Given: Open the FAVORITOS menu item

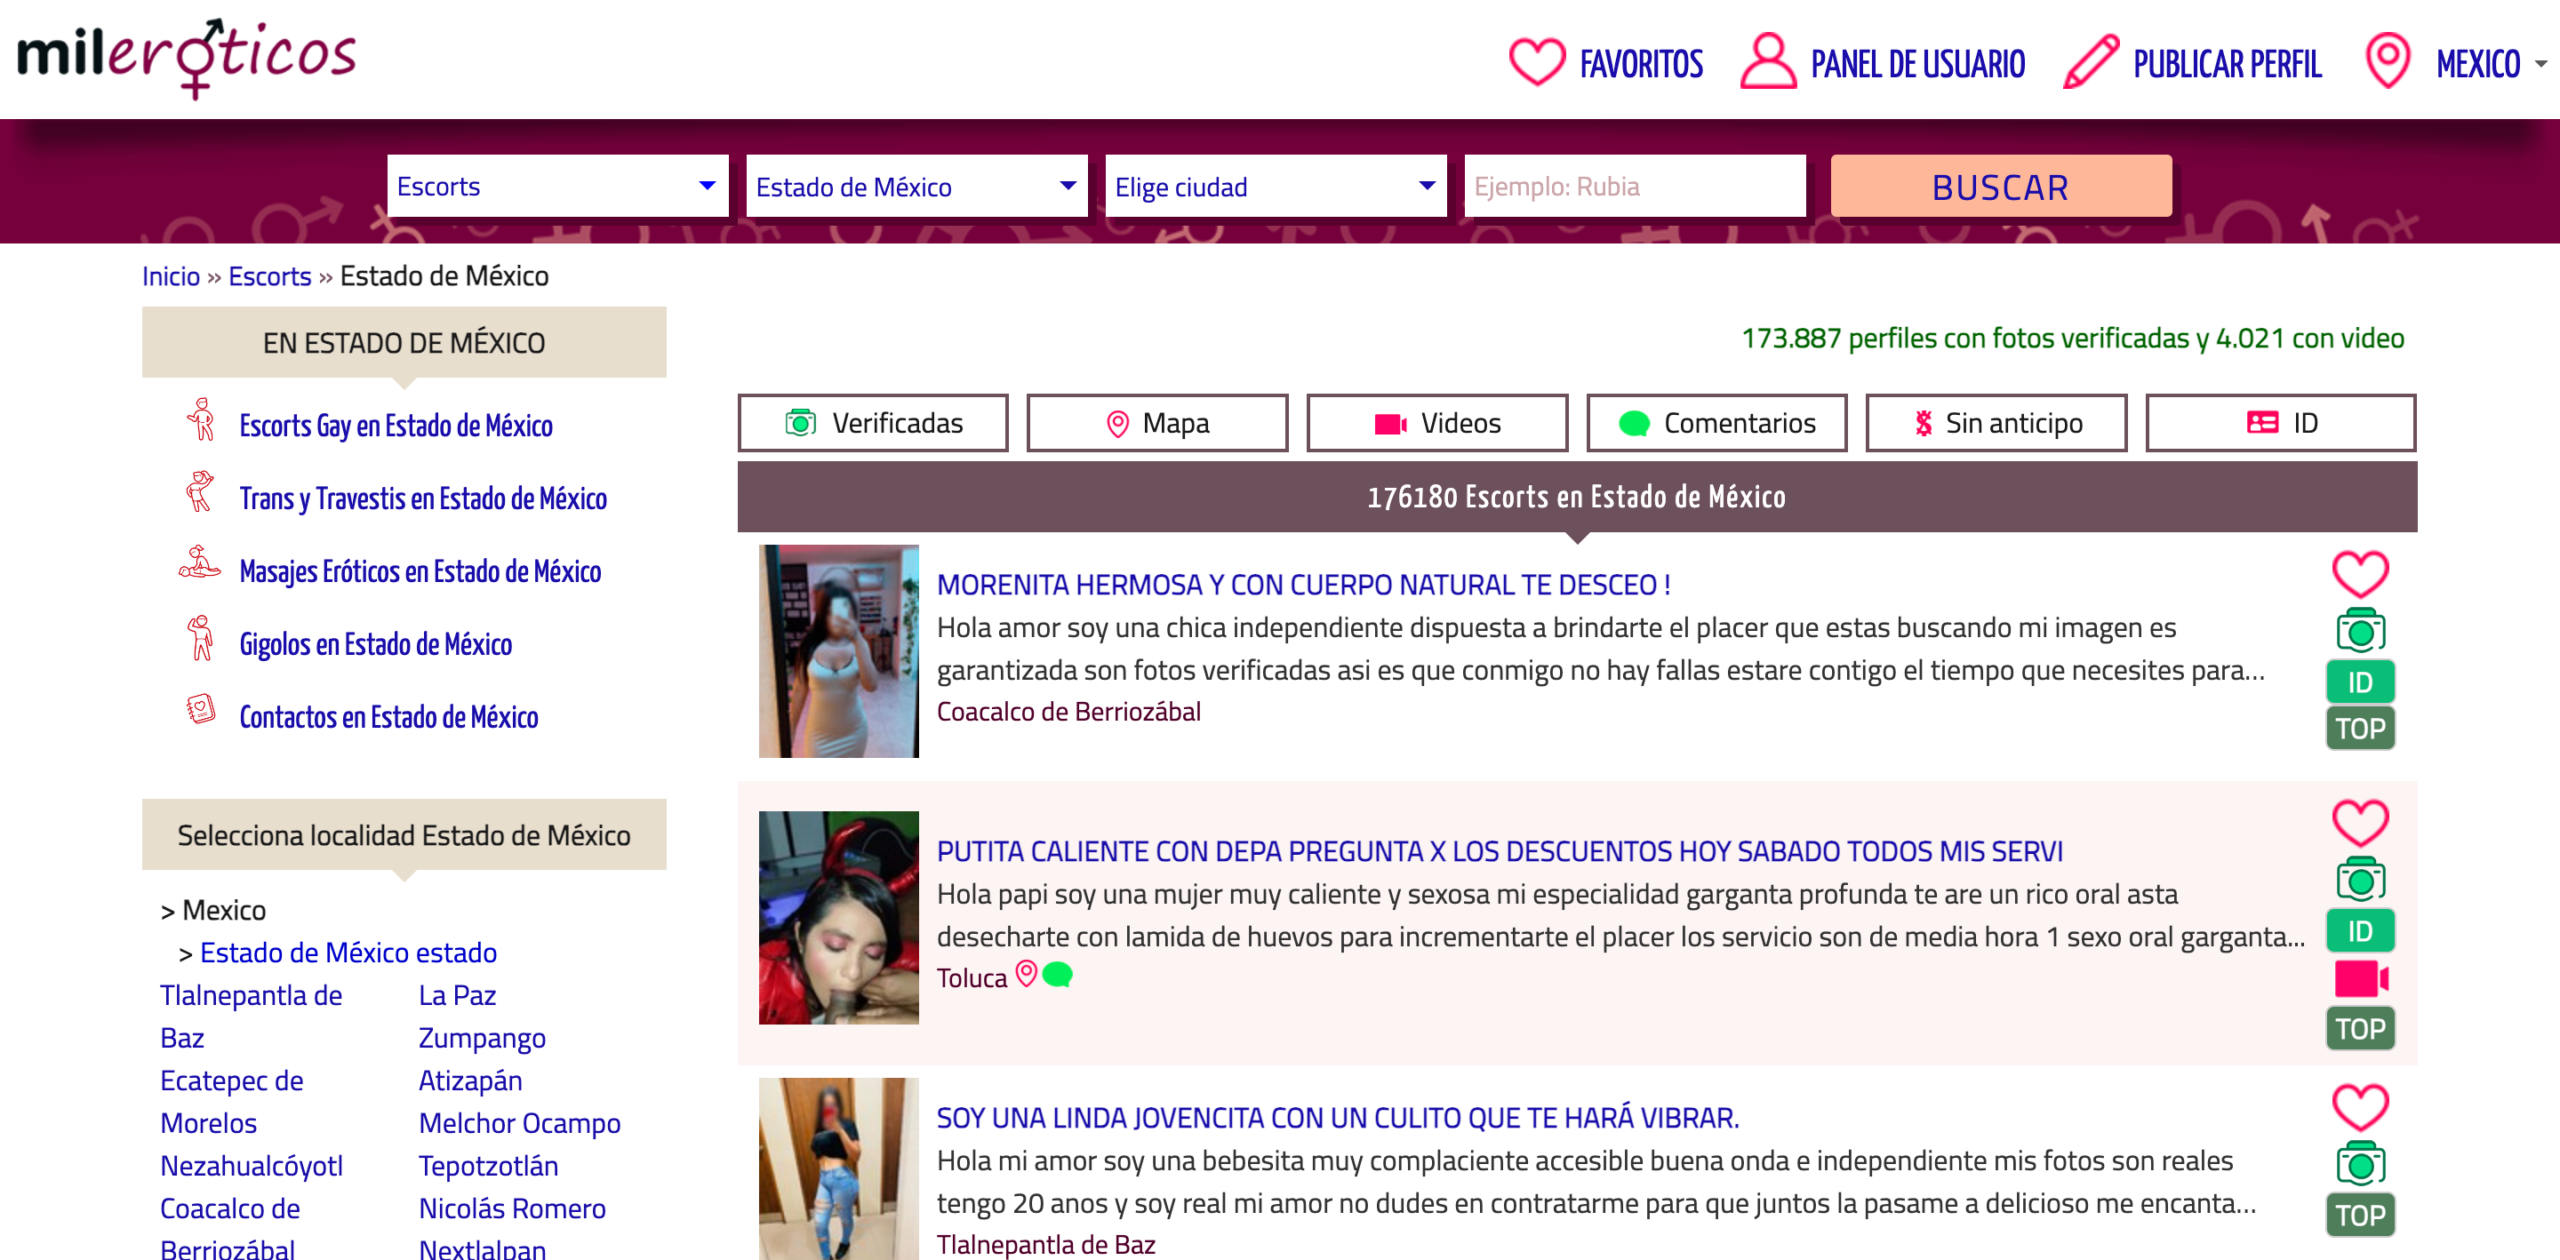Looking at the screenshot, I should coord(1641,64).
